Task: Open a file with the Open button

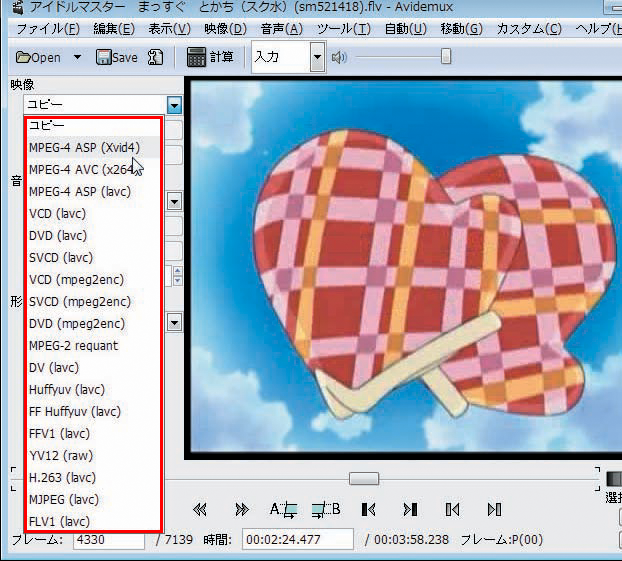Action: point(38,58)
